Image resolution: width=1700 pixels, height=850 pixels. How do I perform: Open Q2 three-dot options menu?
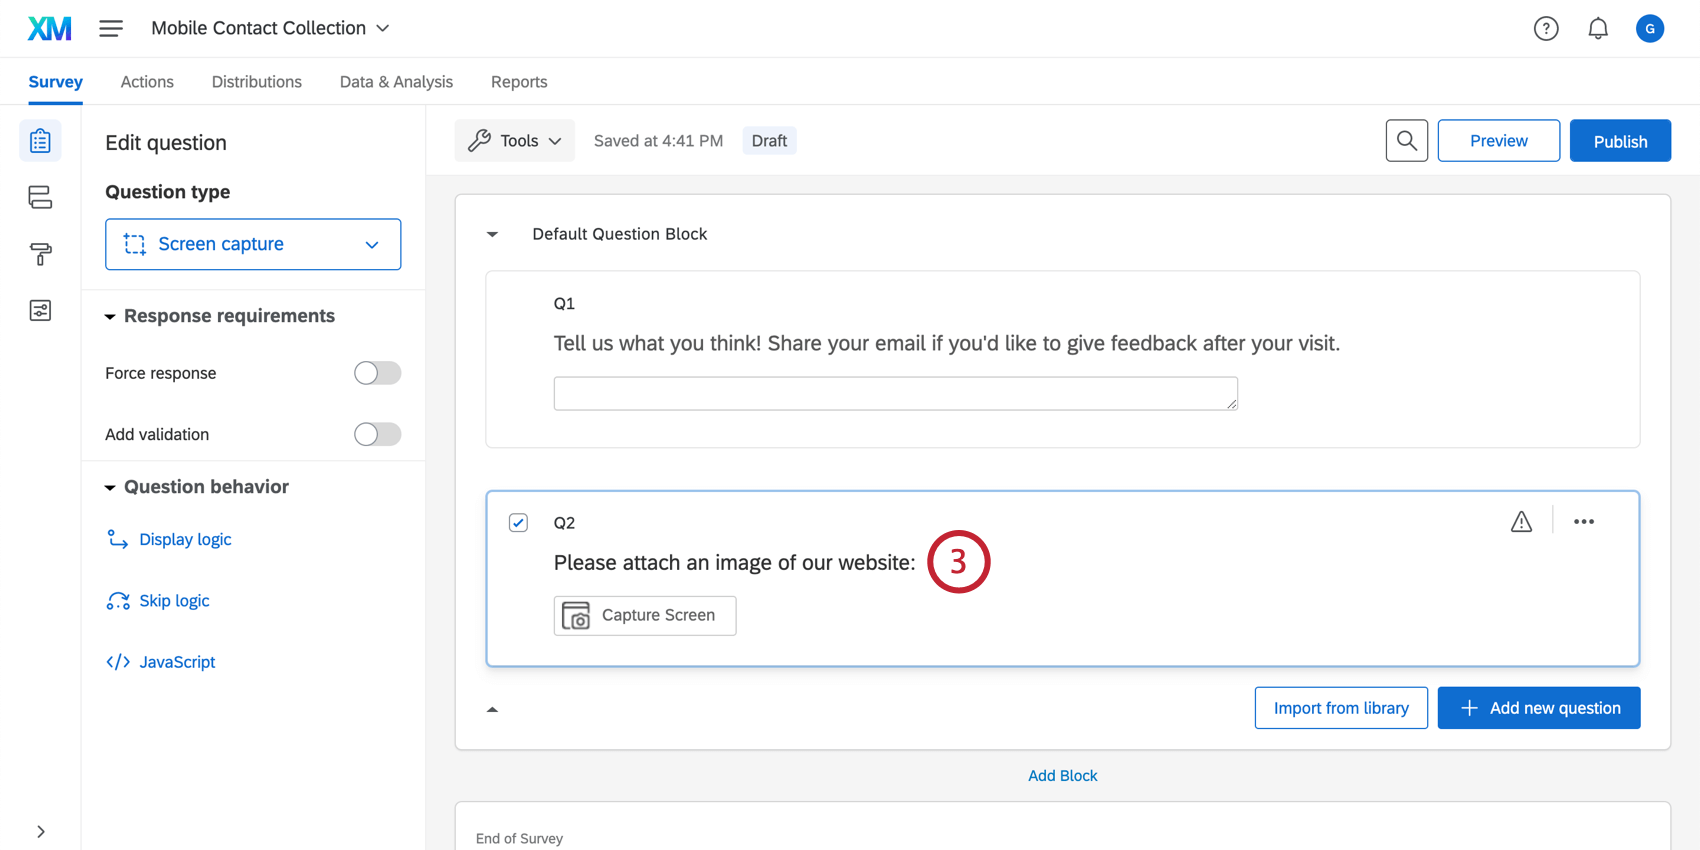pyautogui.click(x=1584, y=522)
